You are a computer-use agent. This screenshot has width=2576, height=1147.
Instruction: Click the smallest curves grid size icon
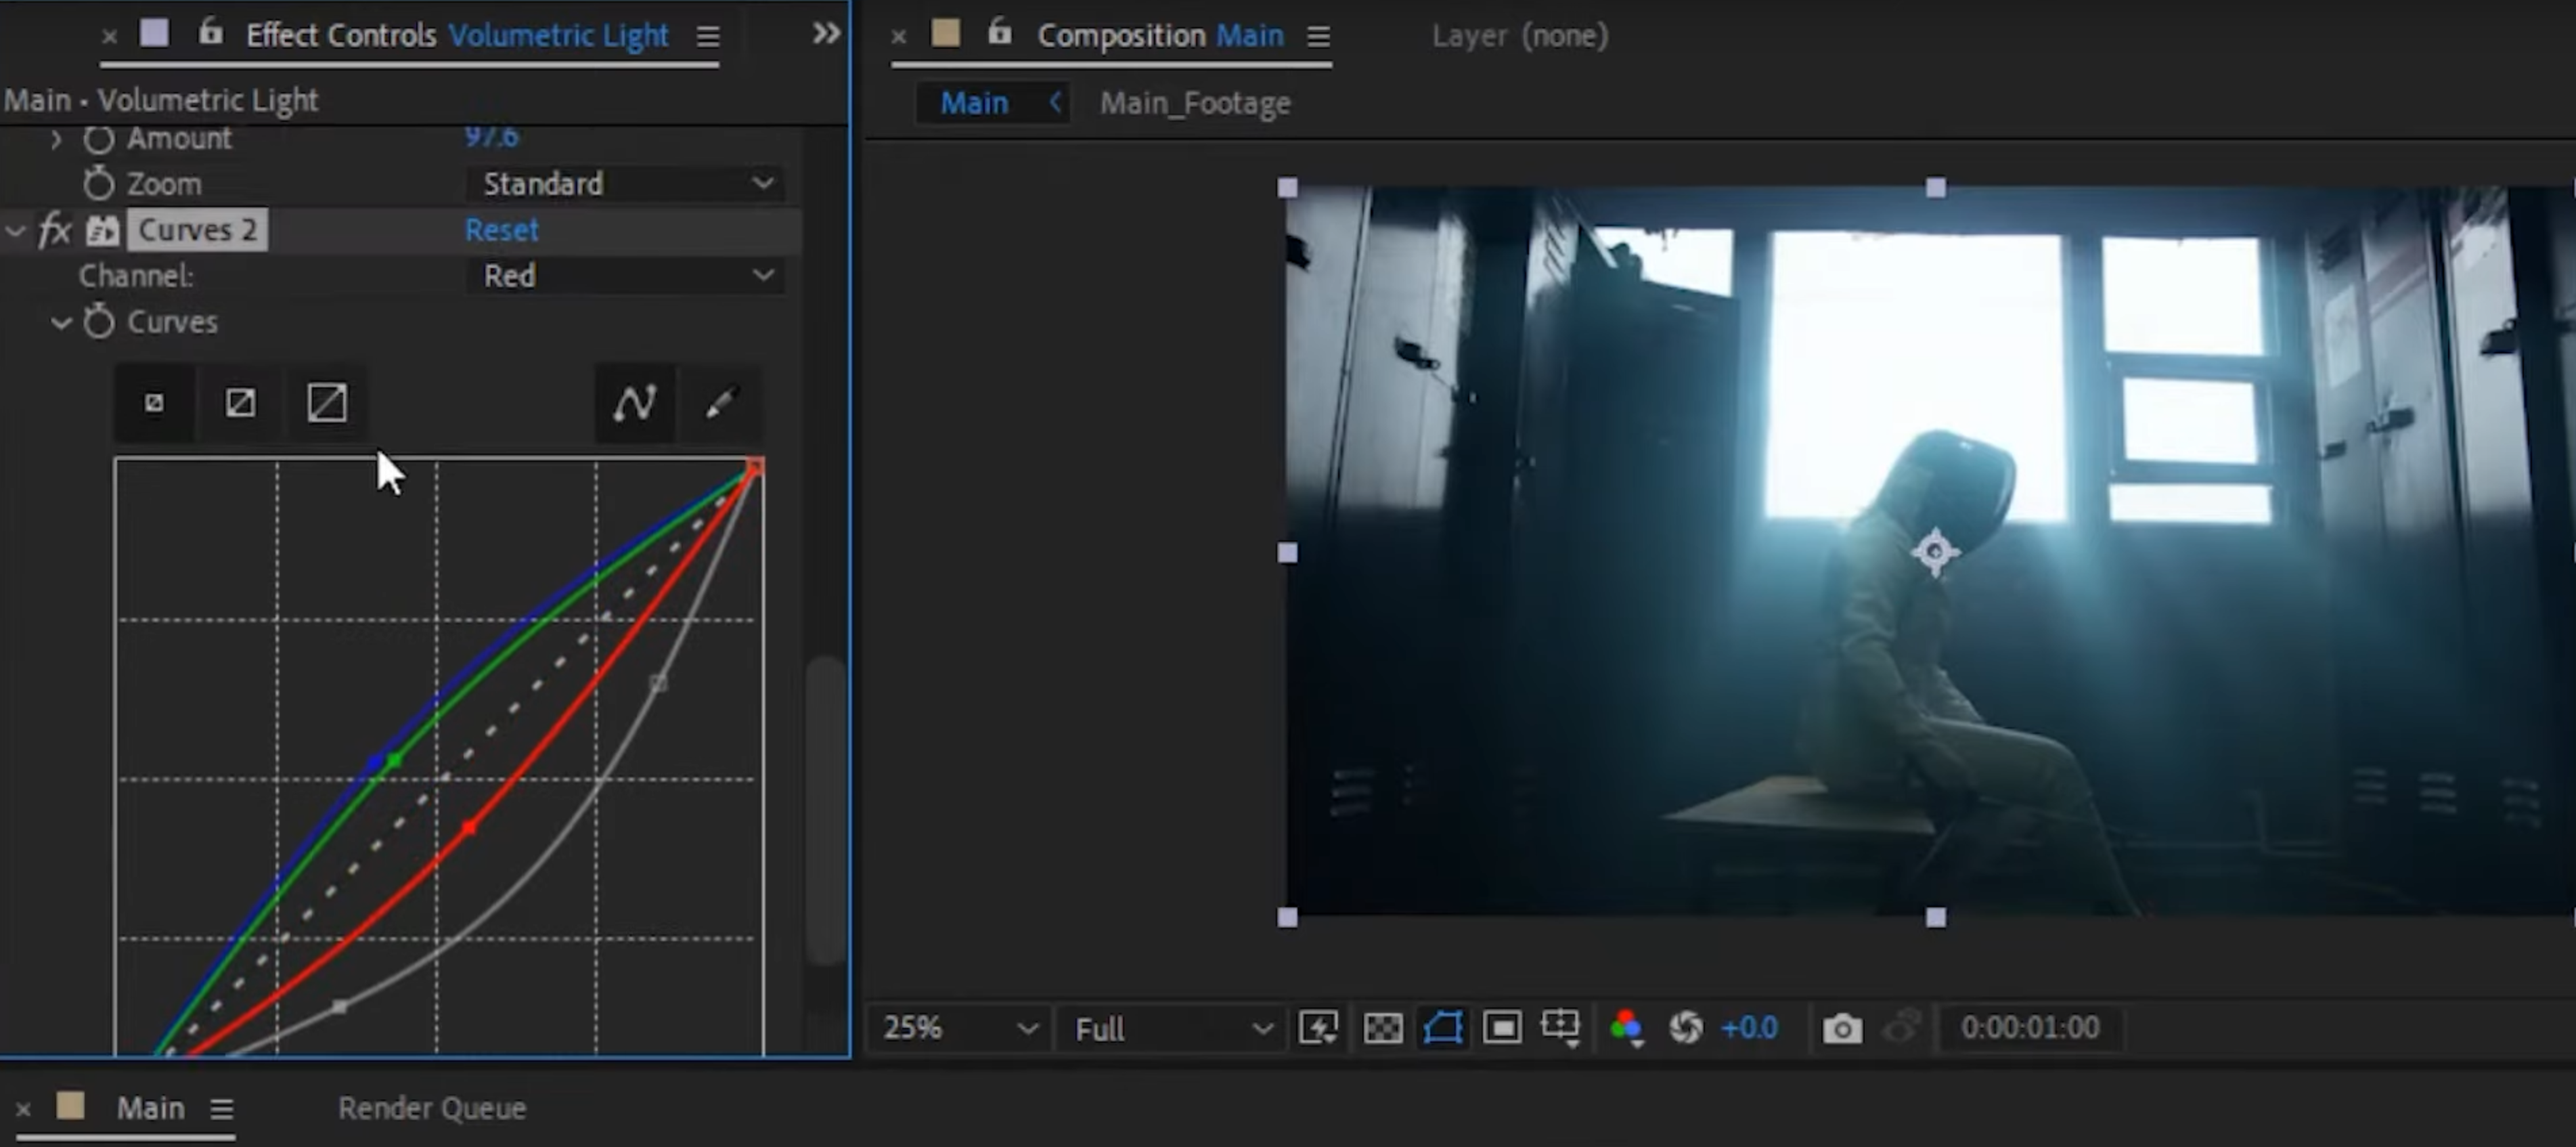154,403
